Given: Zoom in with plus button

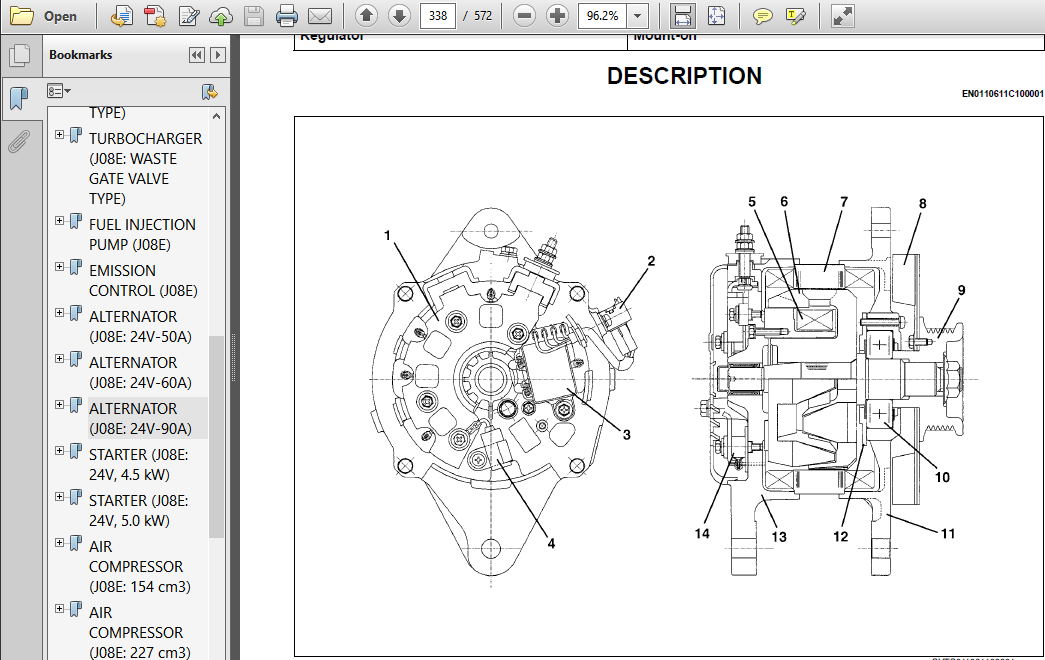Looking at the screenshot, I should point(556,15).
